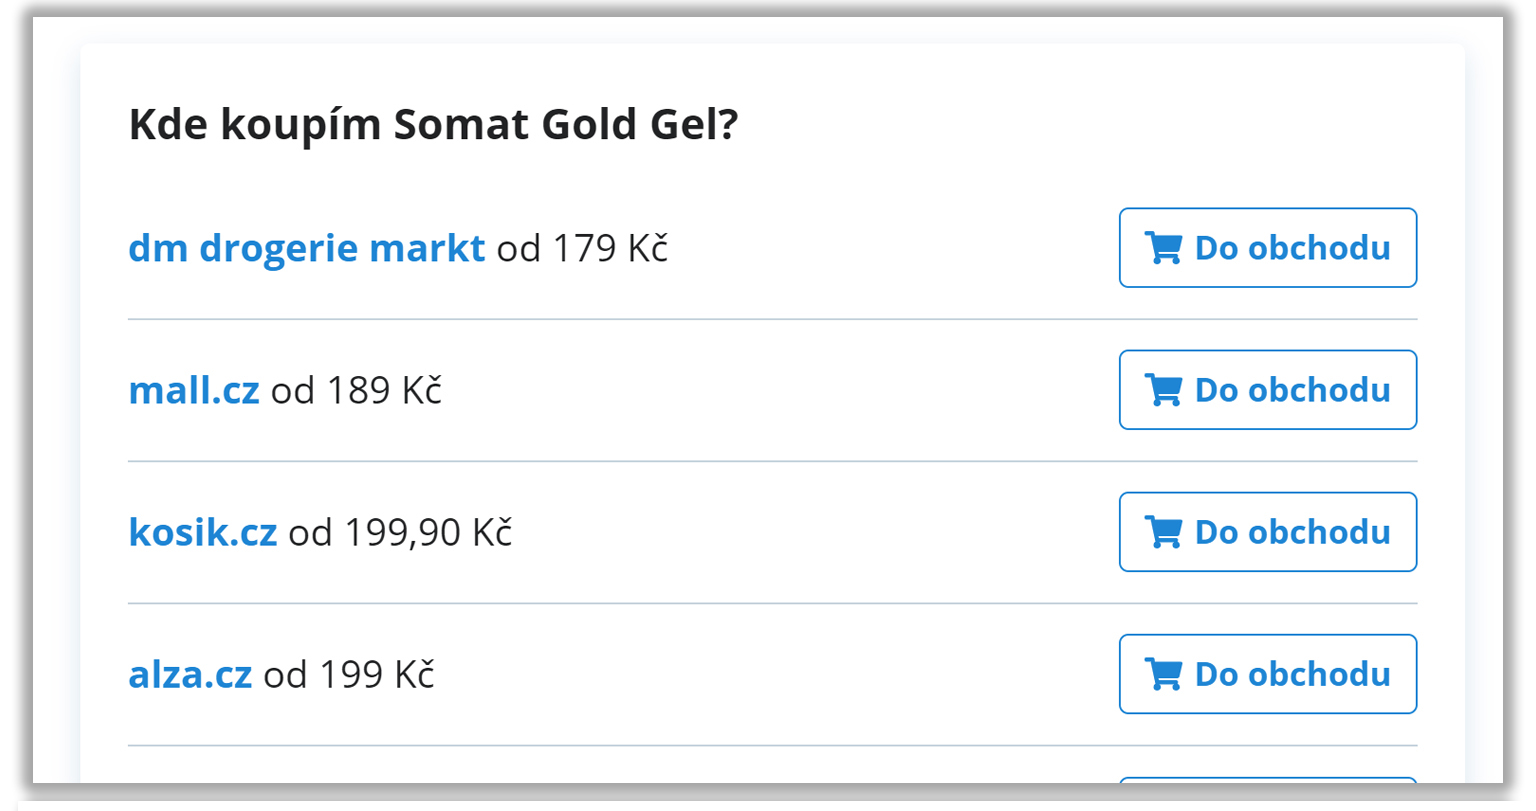Viewport: 1536px width, 811px height.
Task: Open the dm drogerie markt shop link
Action: point(307,248)
